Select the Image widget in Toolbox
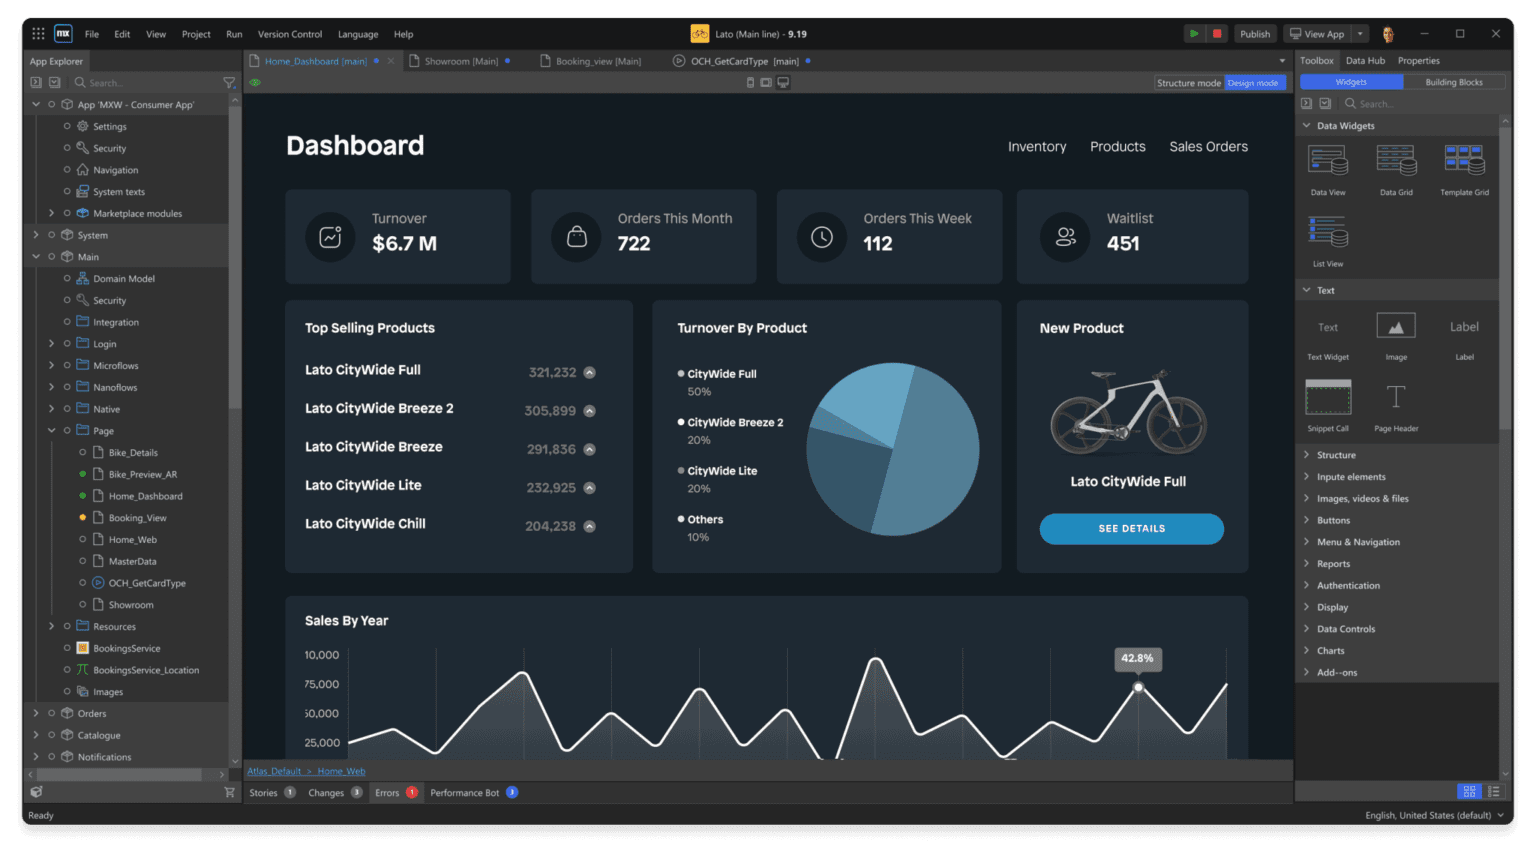 (1396, 327)
